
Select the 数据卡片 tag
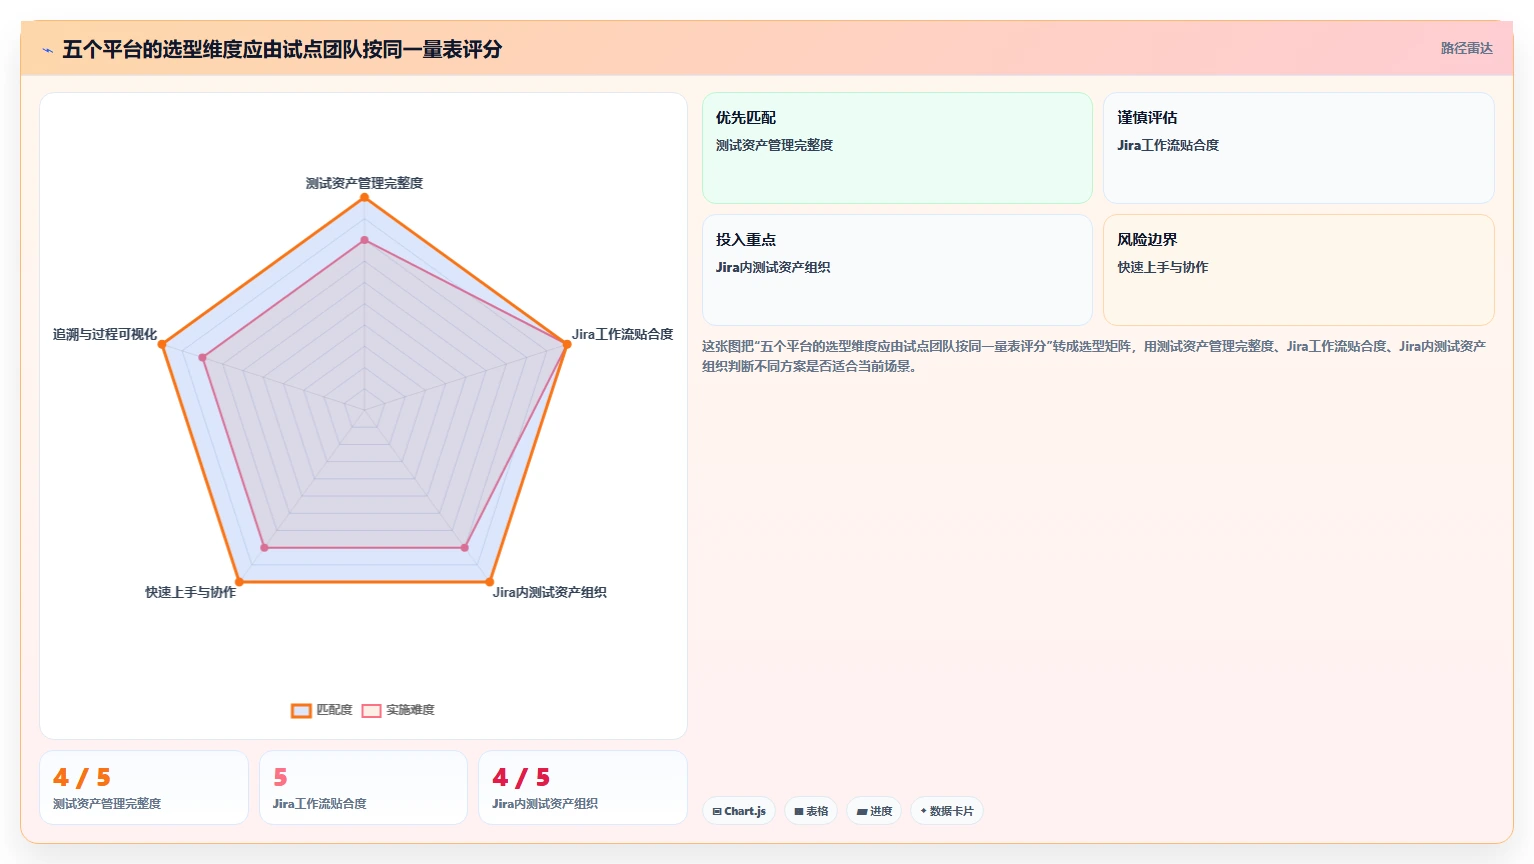(x=947, y=811)
